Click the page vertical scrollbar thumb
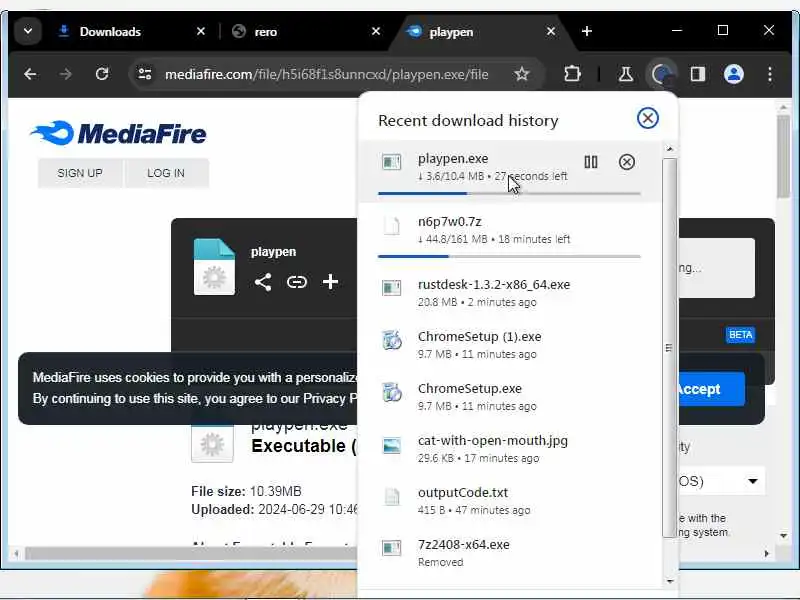This screenshot has width=800, height=600. point(784,156)
